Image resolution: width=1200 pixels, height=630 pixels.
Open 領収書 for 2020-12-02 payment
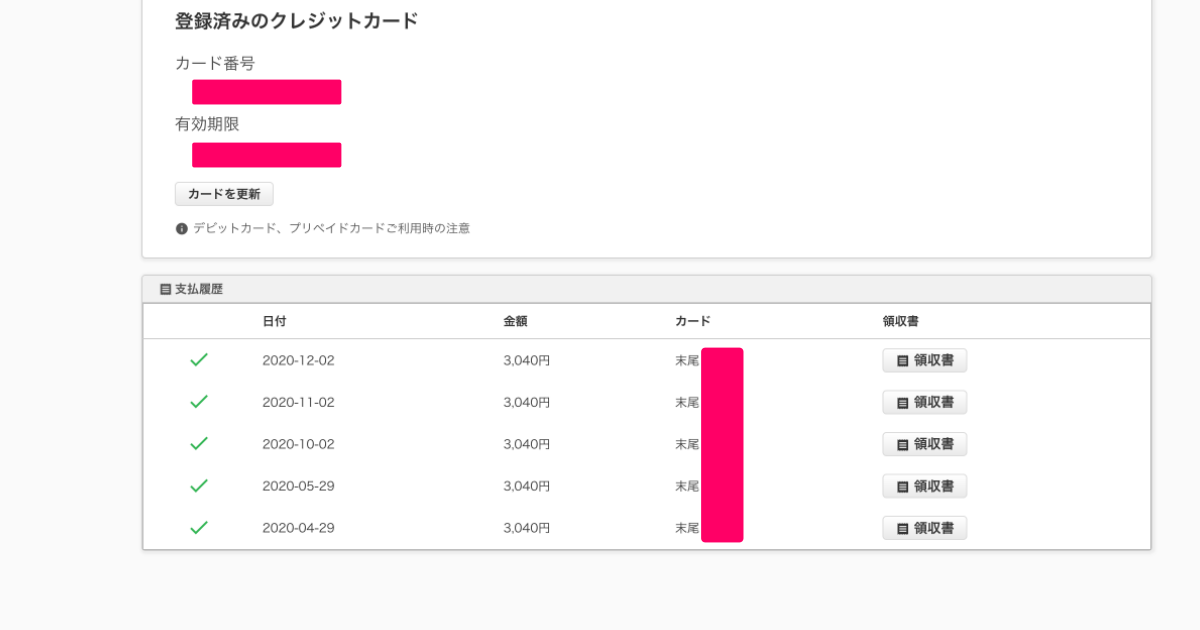coord(925,360)
